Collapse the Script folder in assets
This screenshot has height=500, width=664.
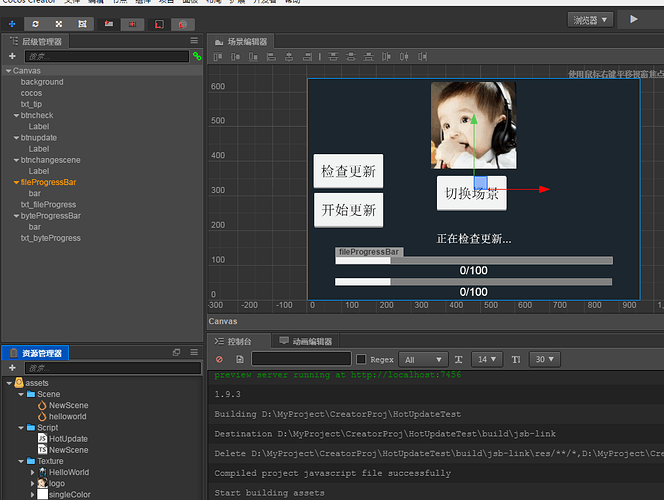(x=20, y=428)
